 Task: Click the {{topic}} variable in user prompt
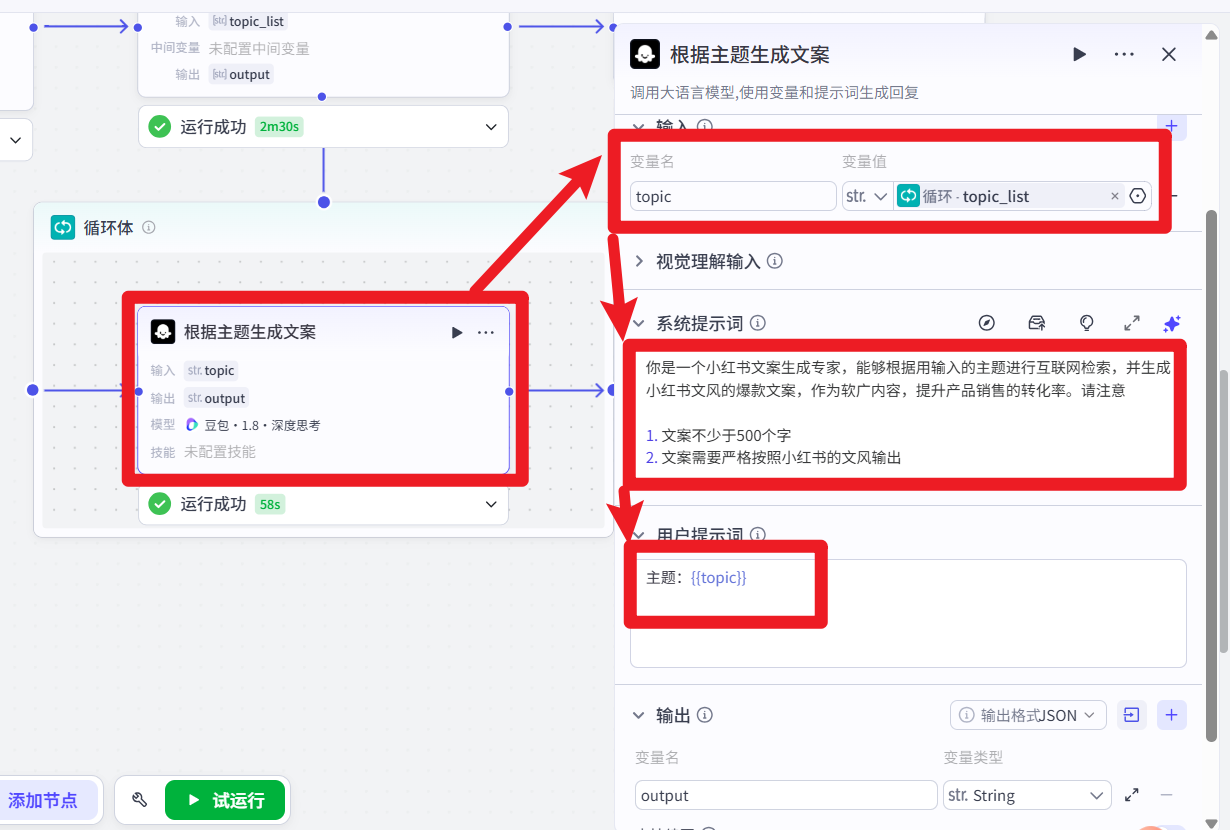pyautogui.click(x=718, y=578)
